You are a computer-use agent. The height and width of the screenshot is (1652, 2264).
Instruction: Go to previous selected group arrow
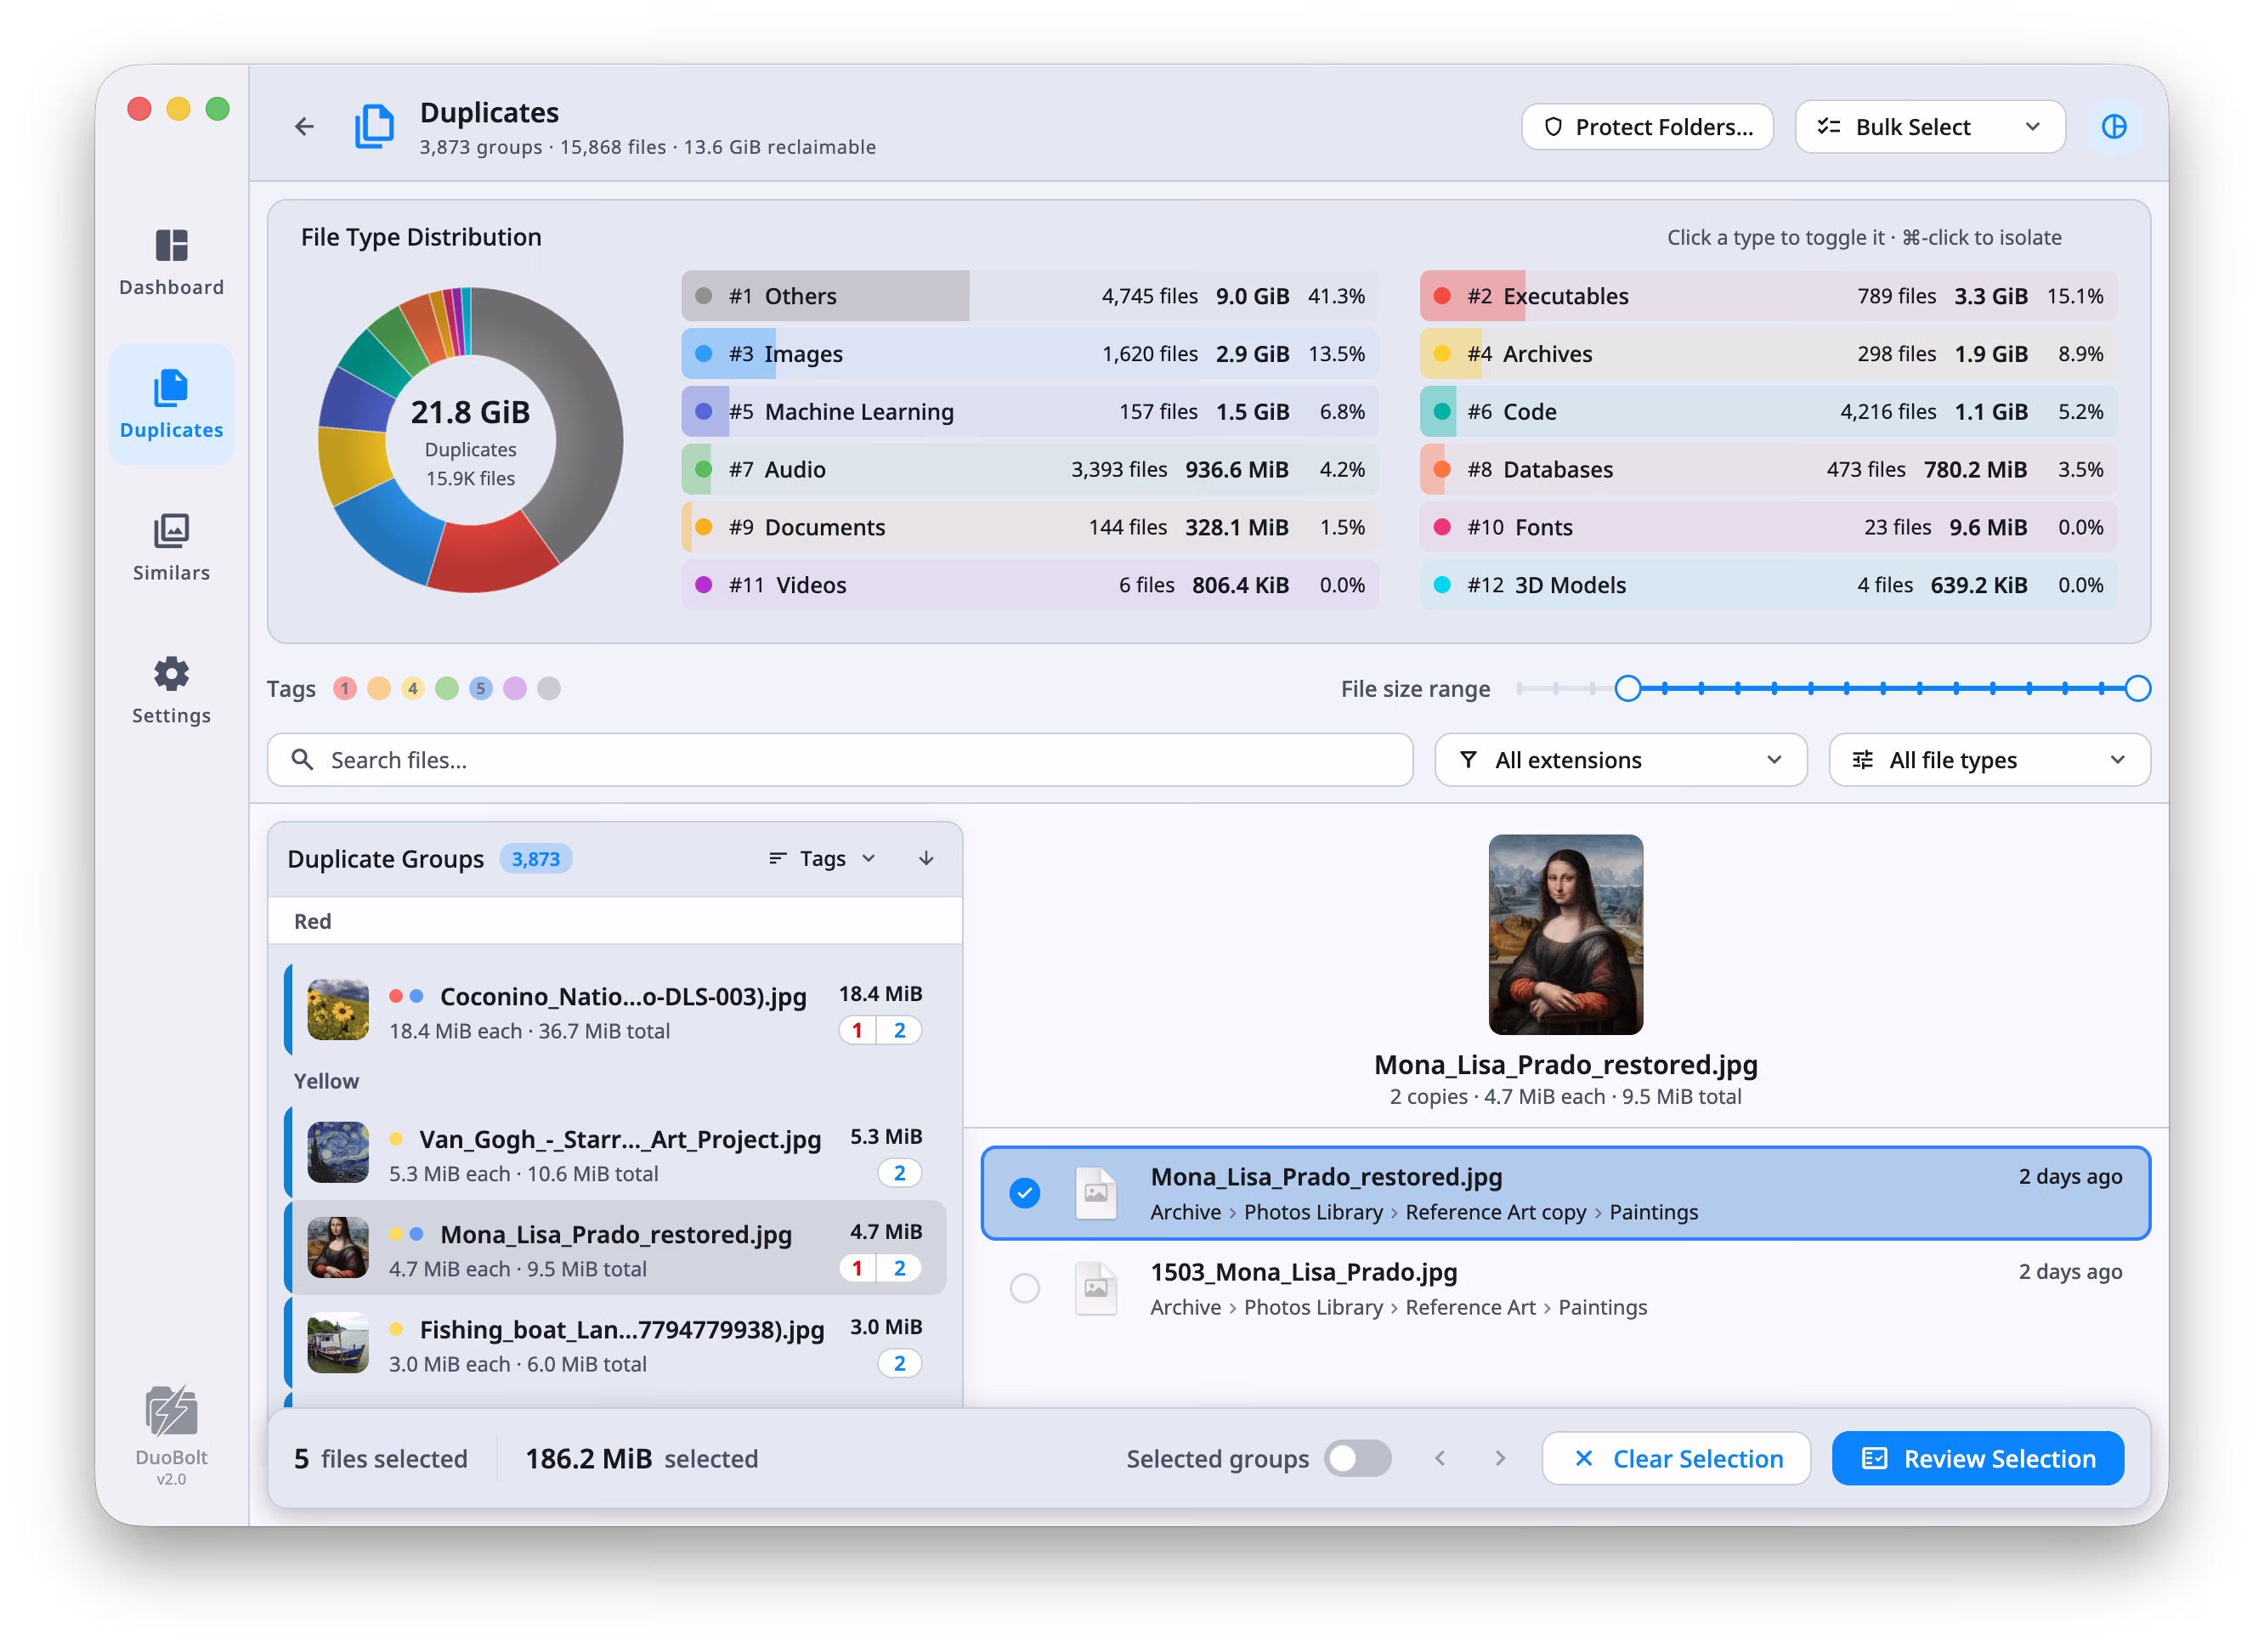1440,1459
